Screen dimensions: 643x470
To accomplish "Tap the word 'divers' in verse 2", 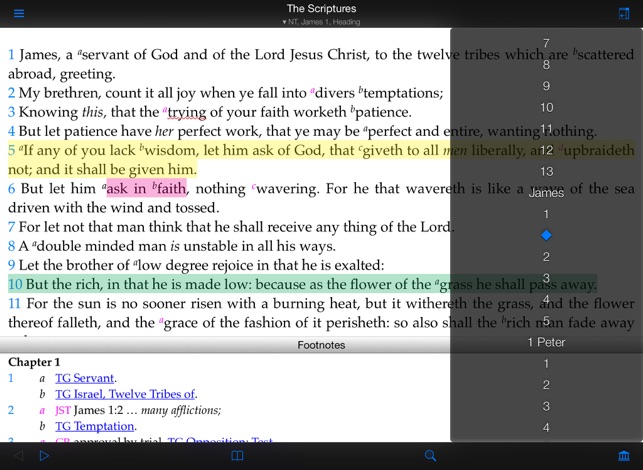I will point(334,93).
